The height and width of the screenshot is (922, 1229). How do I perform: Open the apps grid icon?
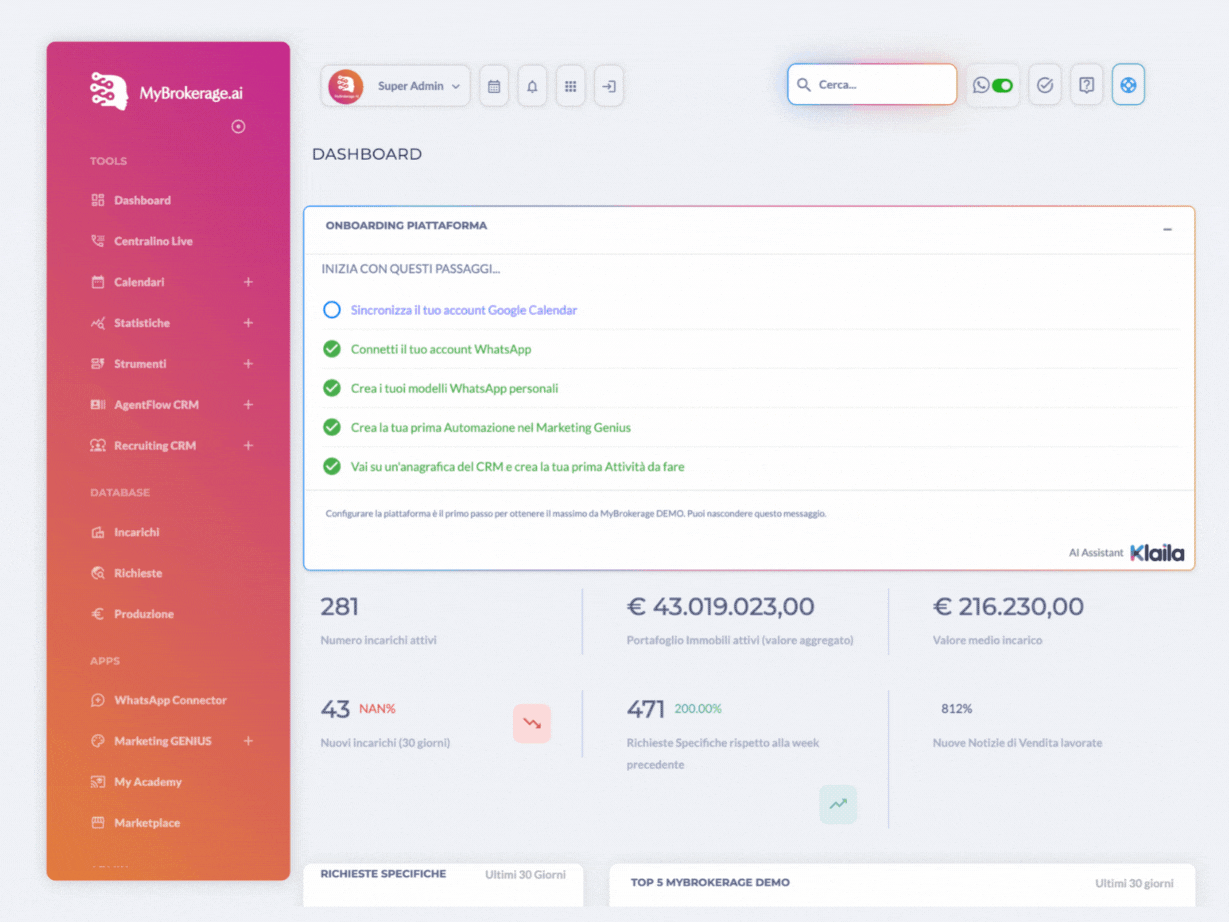coord(570,86)
